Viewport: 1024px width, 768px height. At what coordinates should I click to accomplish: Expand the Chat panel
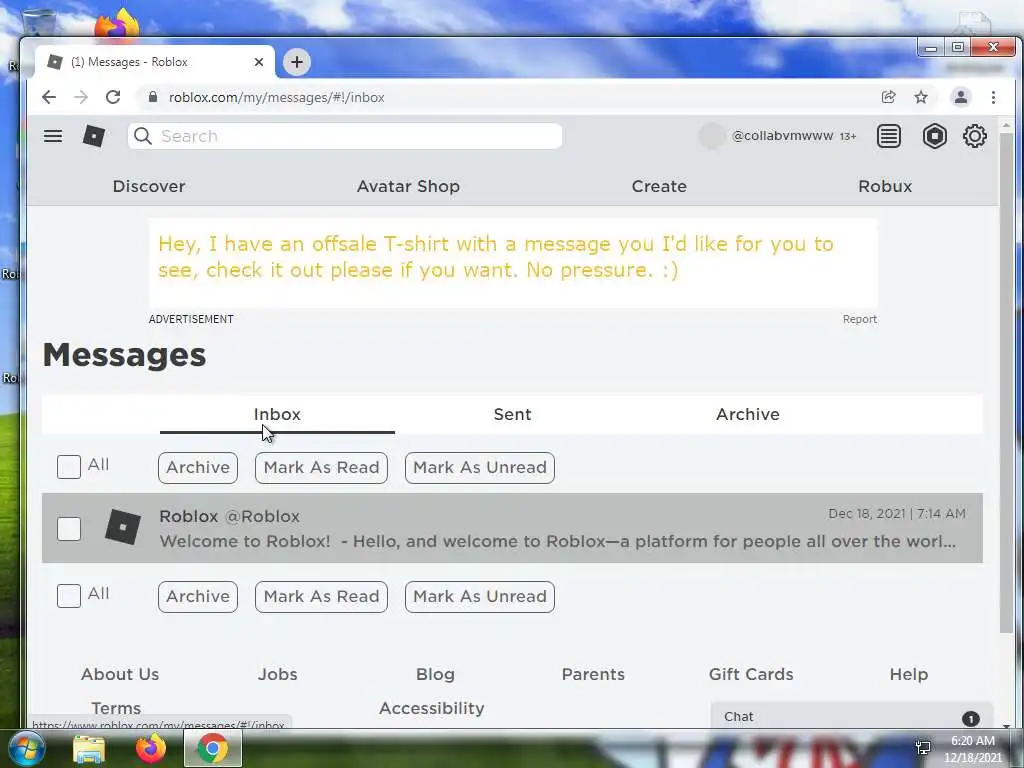pyautogui.click(x=852, y=716)
